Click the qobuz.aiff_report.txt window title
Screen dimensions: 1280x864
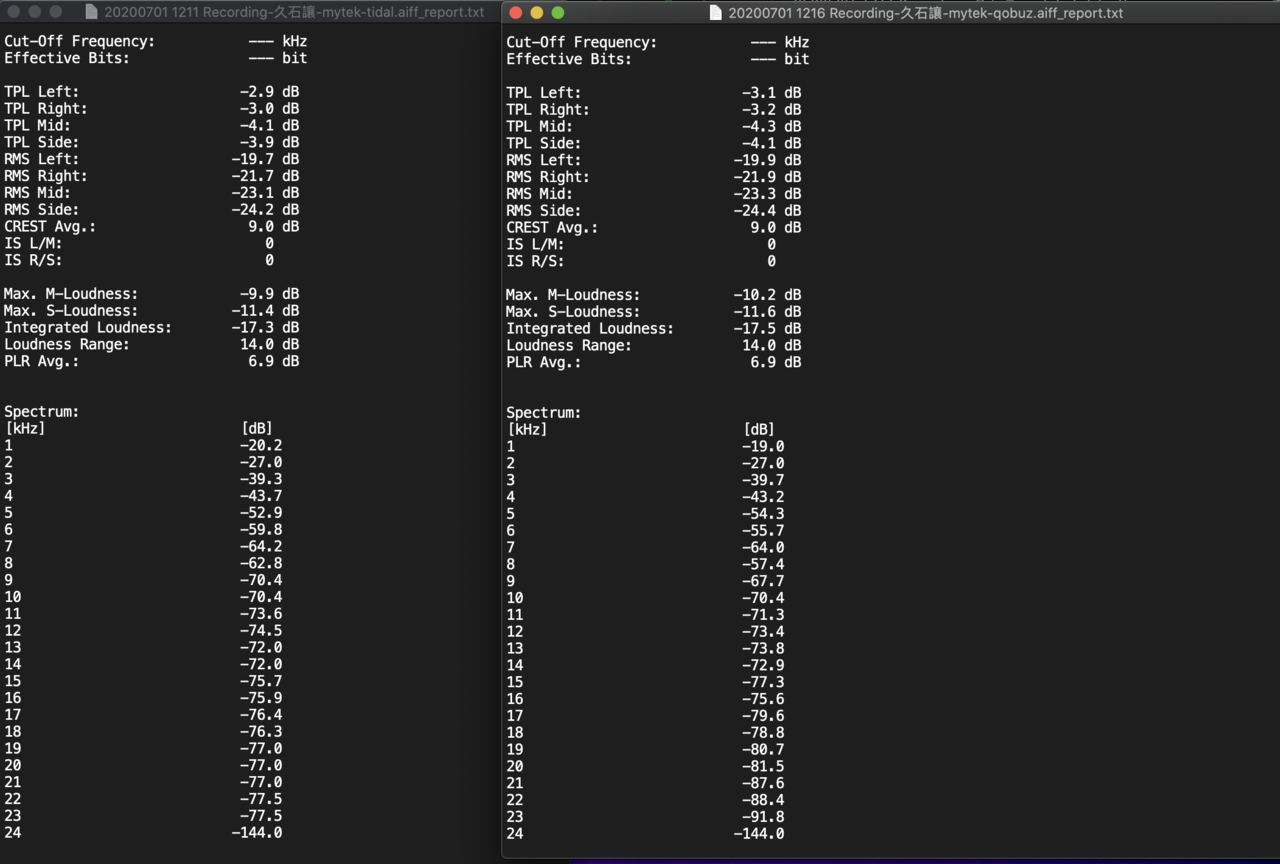click(x=925, y=13)
